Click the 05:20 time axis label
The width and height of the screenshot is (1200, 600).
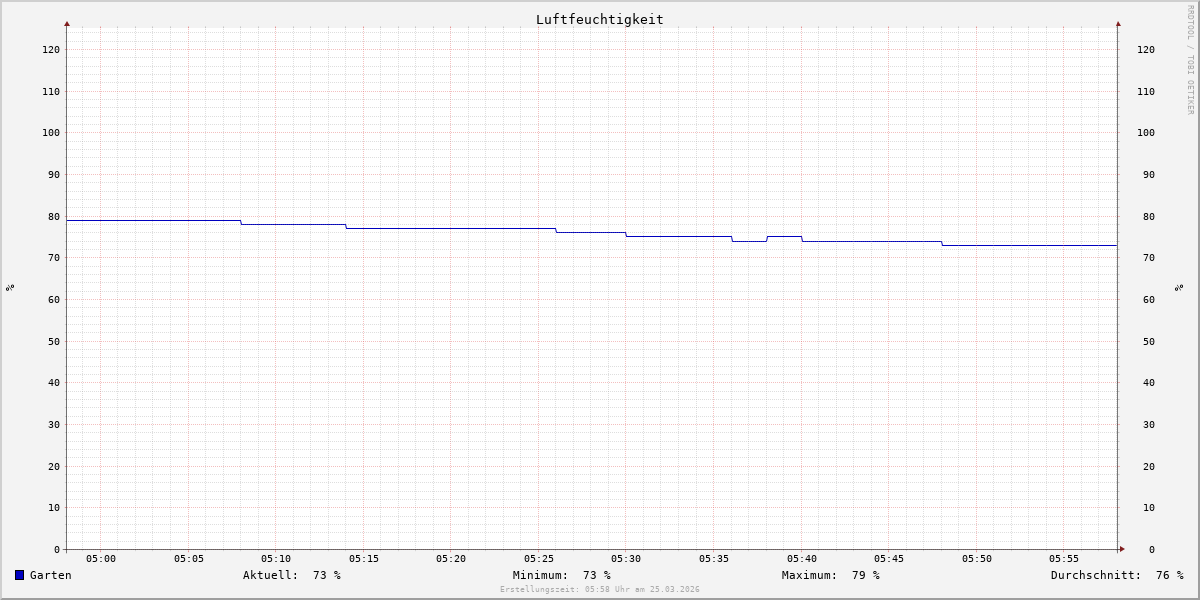451,558
